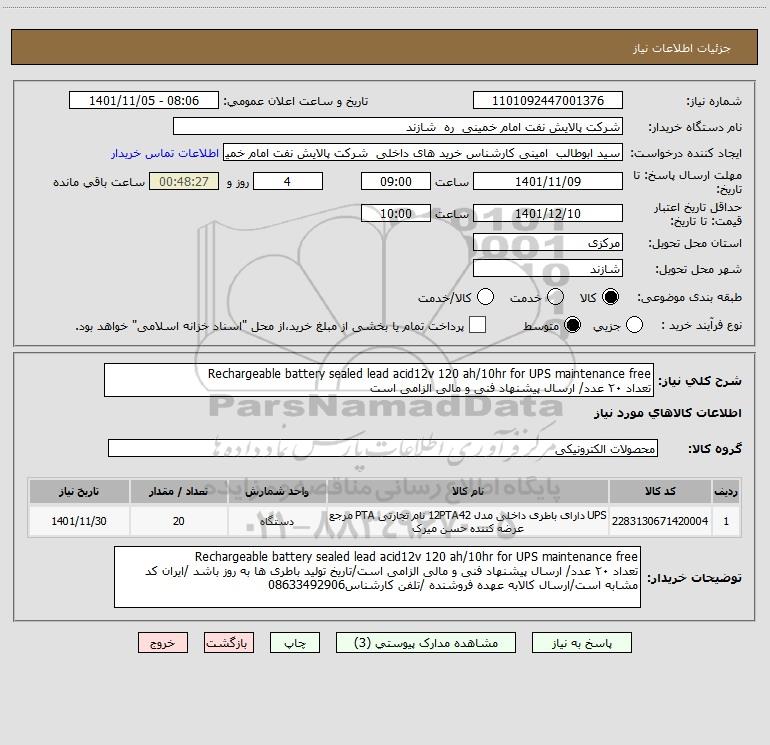Click the general need description text box

coord(379,380)
